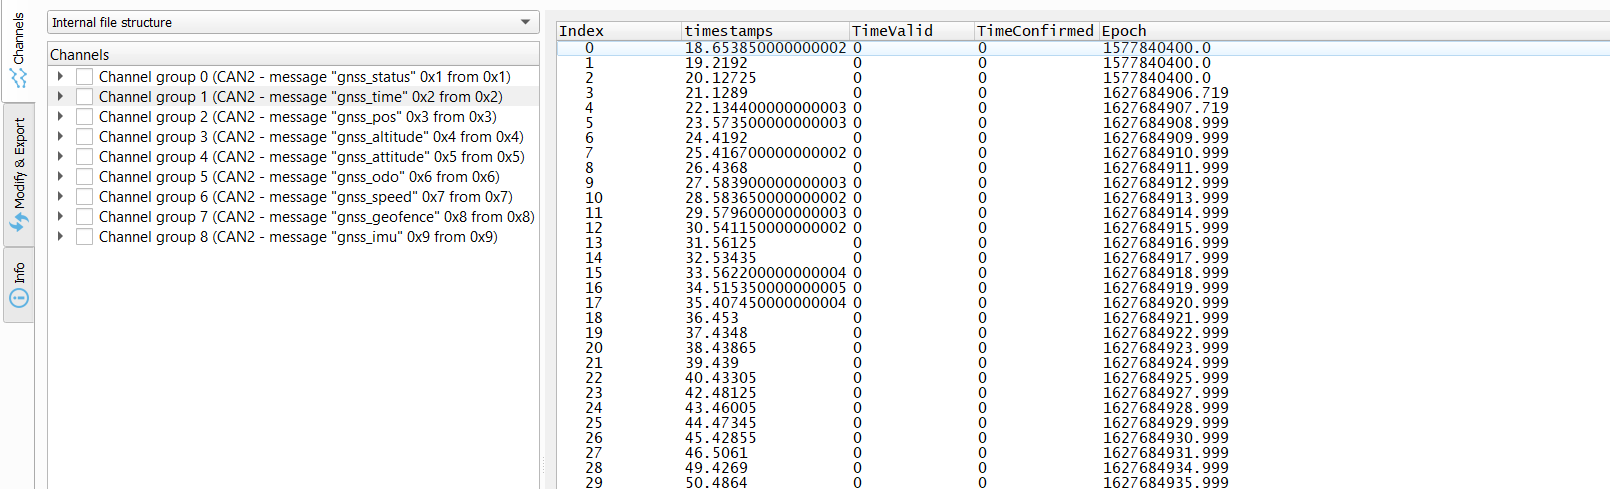1610x489 pixels.
Task: Check Channel group 2 gnss_pos checkbox
Action: tap(85, 117)
